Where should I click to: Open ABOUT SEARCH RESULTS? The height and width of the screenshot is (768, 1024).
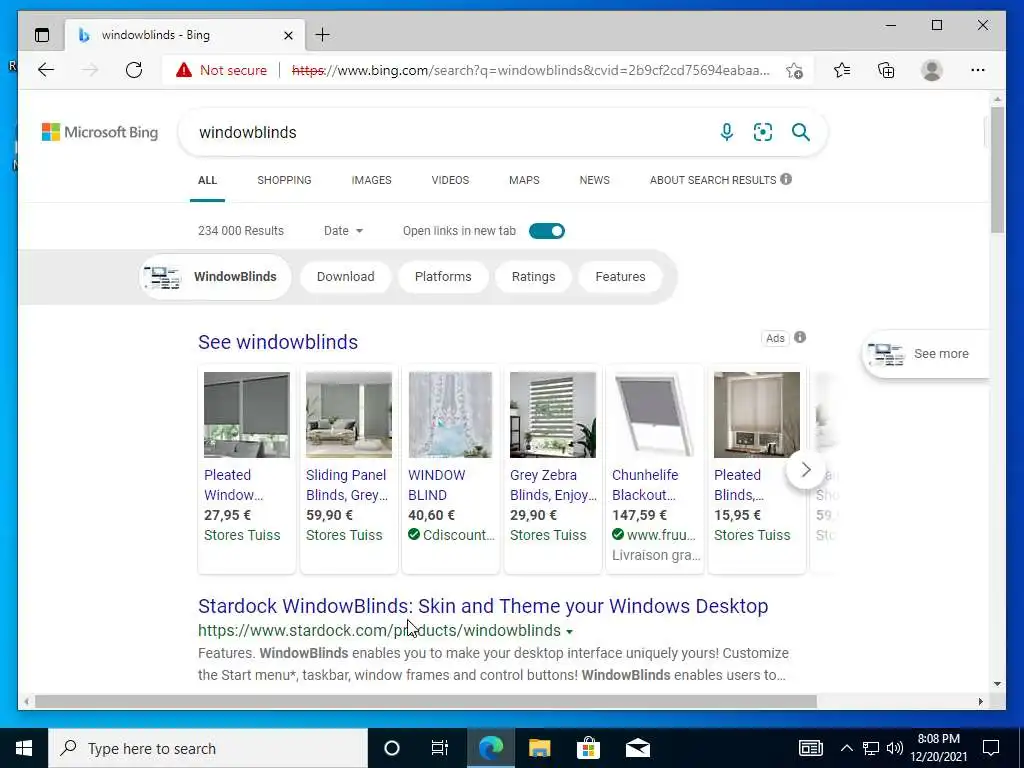click(x=713, y=180)
